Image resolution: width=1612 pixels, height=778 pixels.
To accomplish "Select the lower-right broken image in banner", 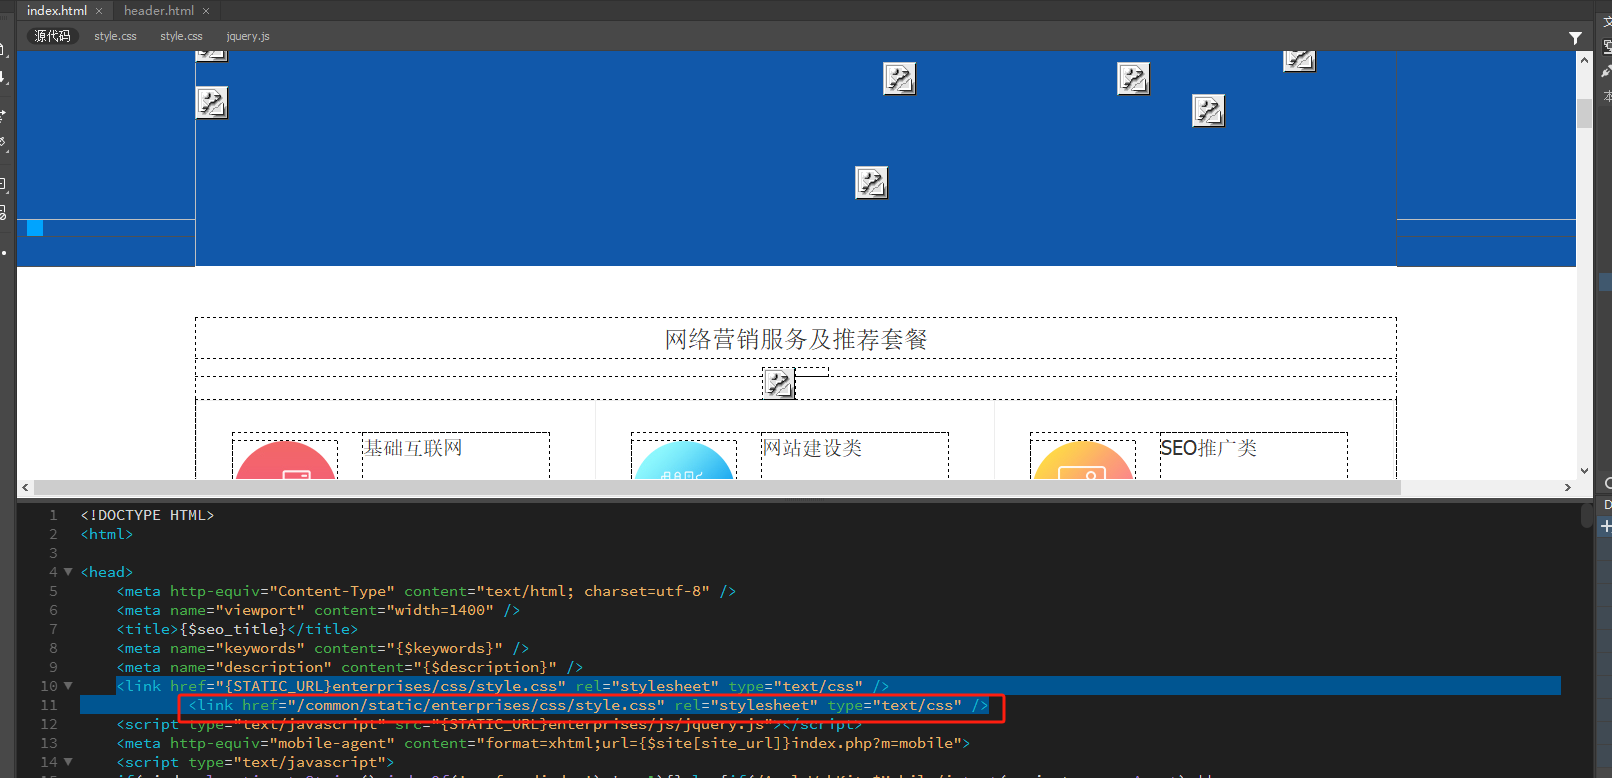I will pyautogui.click(x=1208, y=110).
